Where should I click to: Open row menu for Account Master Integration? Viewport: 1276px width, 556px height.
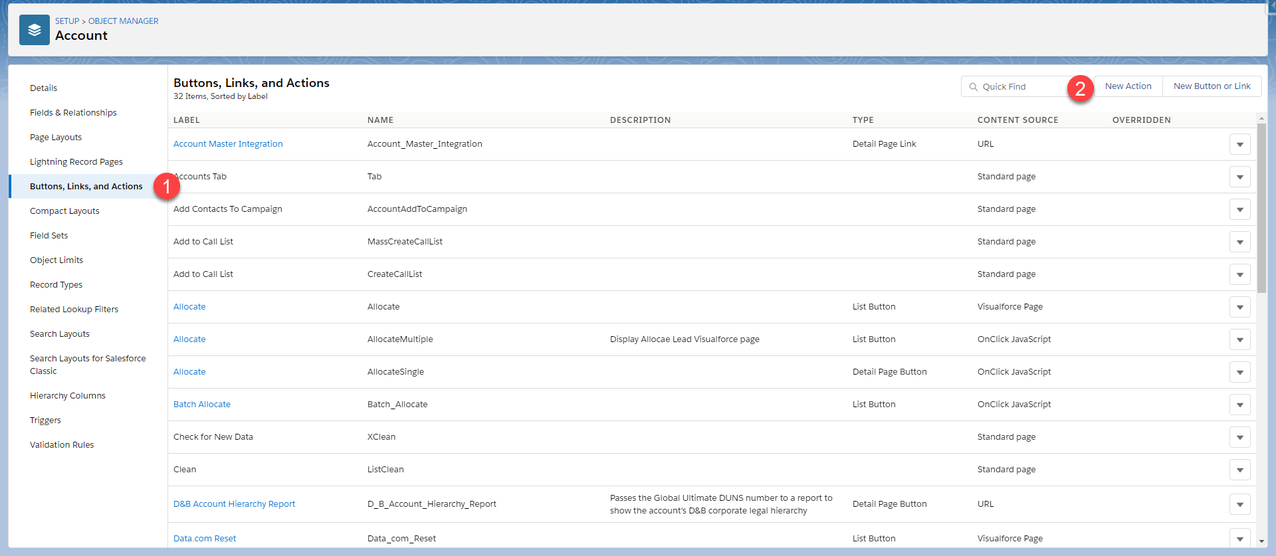1240,144
